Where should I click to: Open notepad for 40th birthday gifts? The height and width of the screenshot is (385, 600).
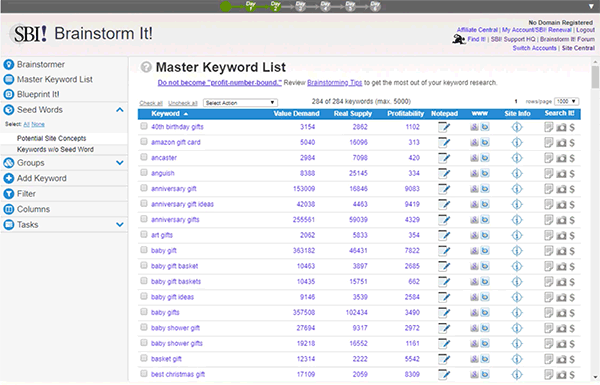pyautogui.click(x=444, y=127)
